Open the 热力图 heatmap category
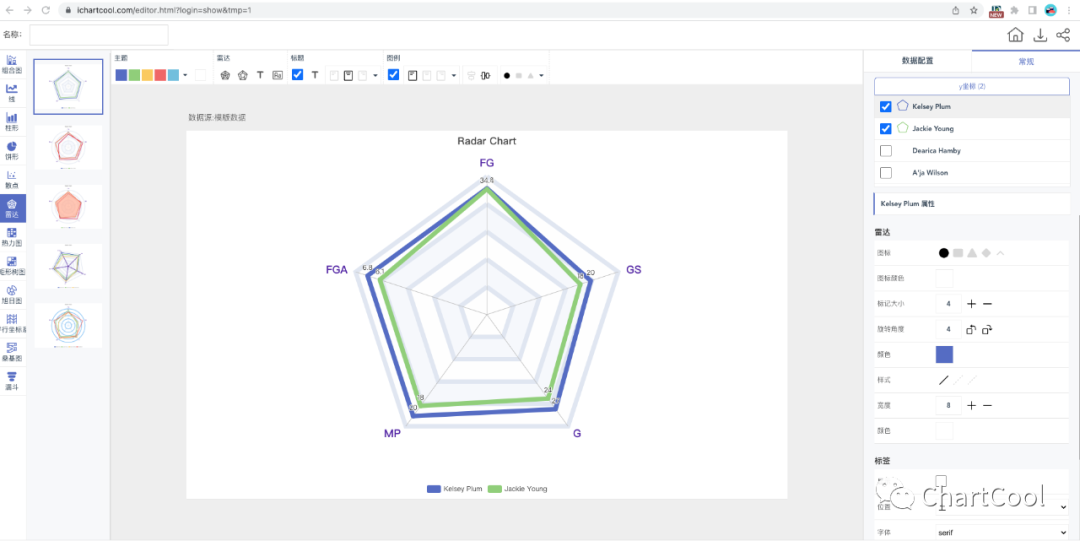 [x=12, y=237]
